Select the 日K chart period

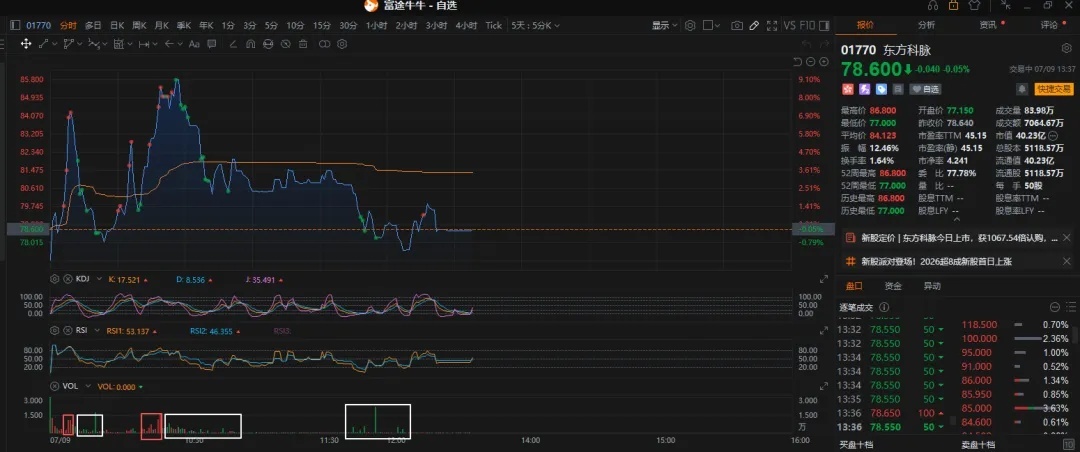coord(117,25)
